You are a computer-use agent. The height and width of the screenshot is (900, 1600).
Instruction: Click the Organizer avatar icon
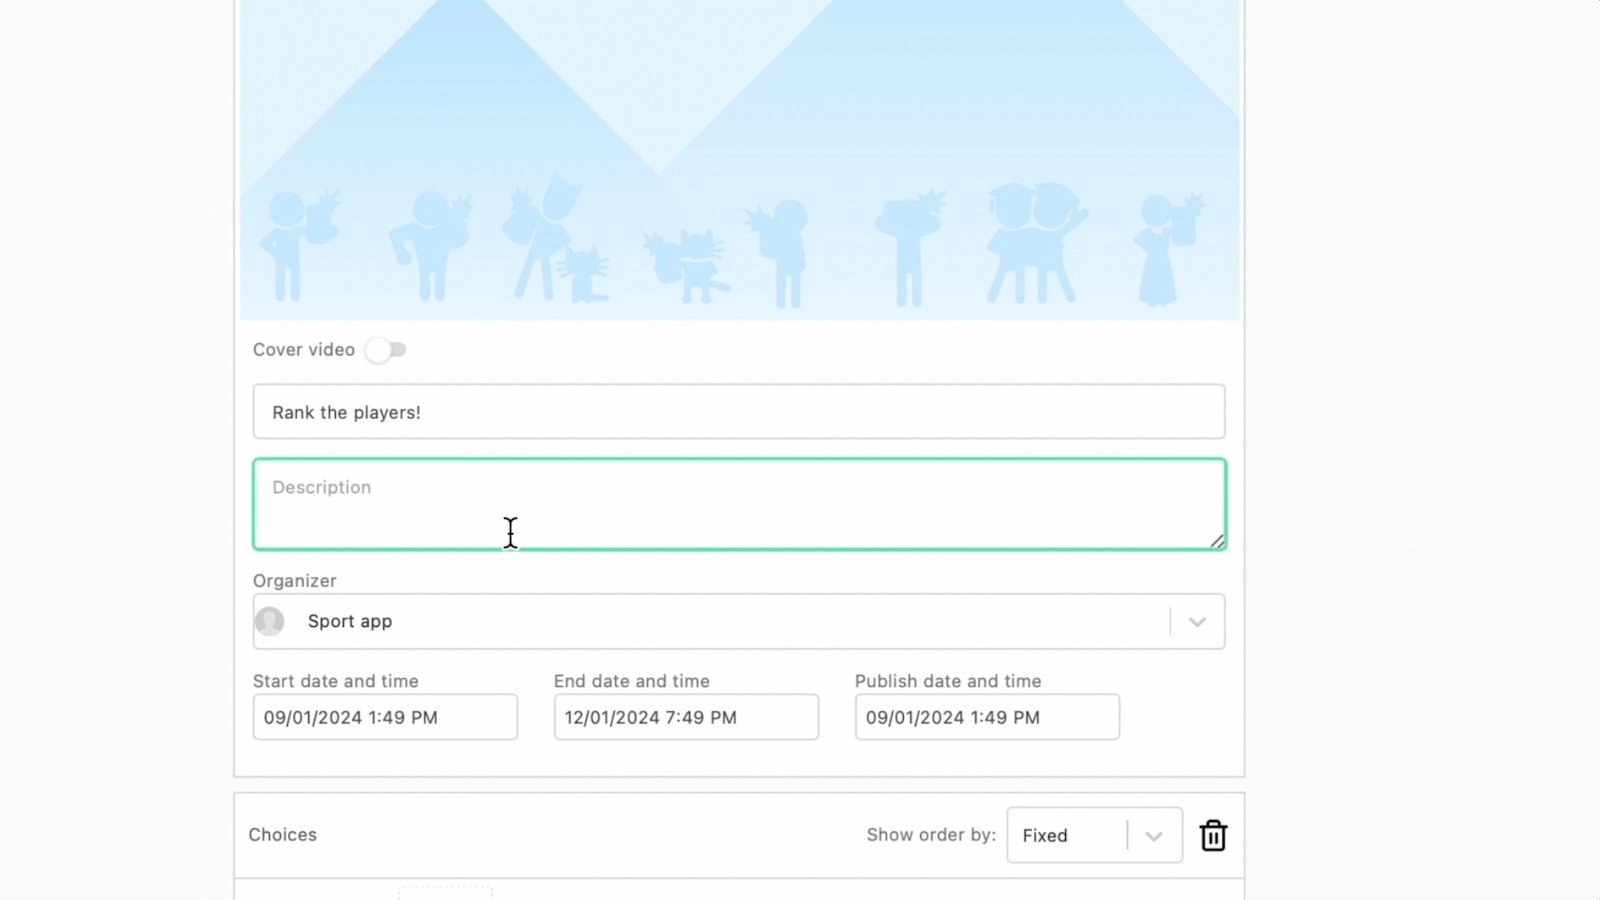coord(270,621)
